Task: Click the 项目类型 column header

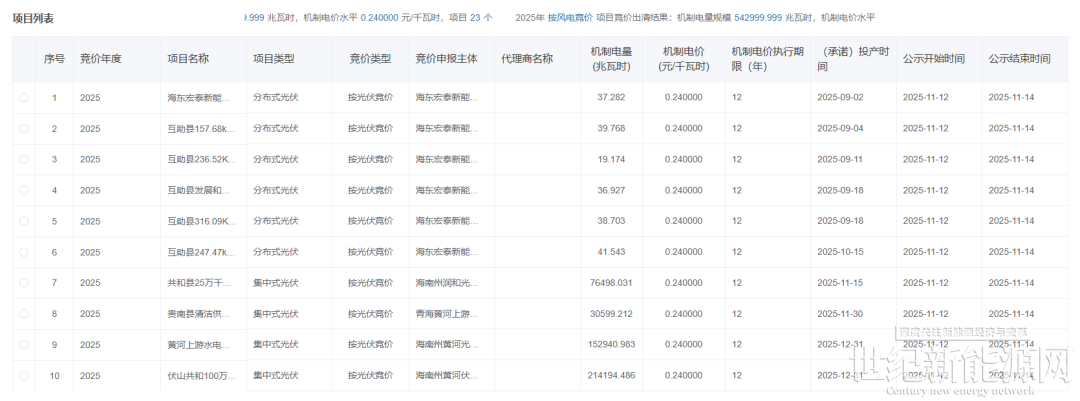Action: point(273,60)
